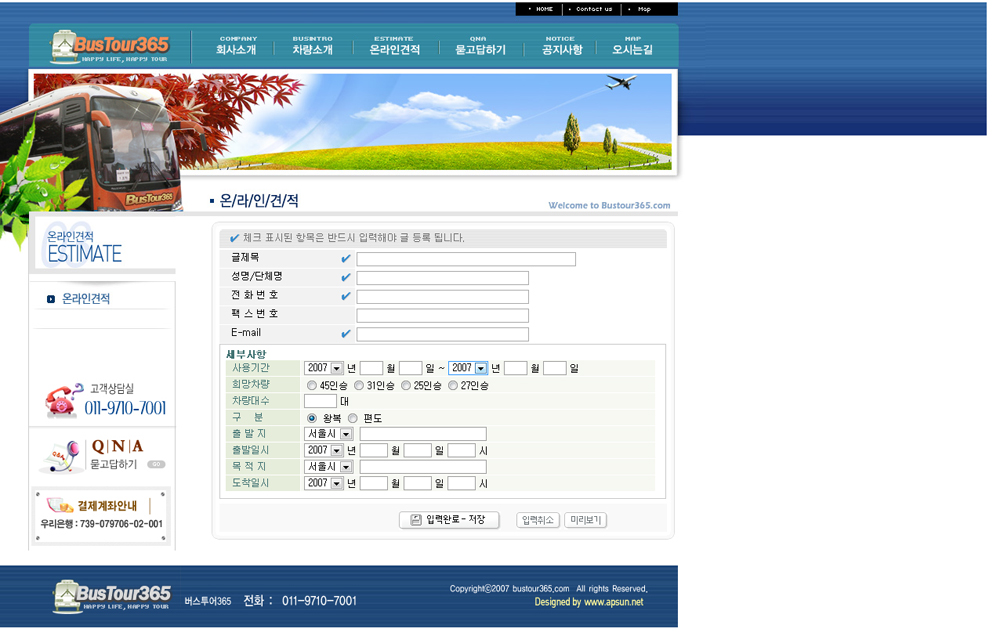The height and width of the screenshot is (643, 1000).
Task: Go to the 공지사항 Notice menu
Action: pyautogui.click(x=561, y=45)
